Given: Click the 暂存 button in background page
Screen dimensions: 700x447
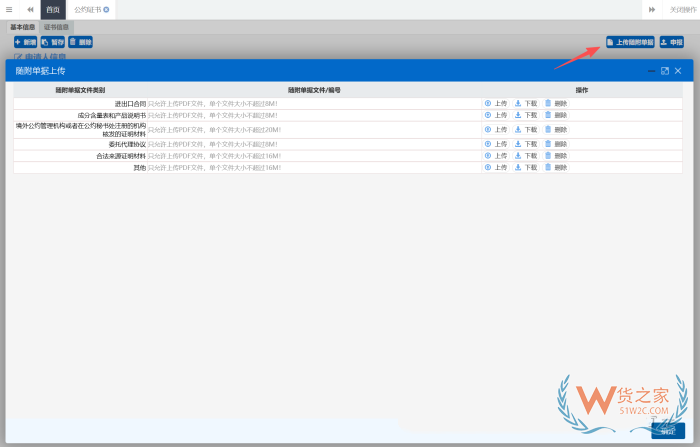Looking at the screenshot, I should click(x=53, y=42).
